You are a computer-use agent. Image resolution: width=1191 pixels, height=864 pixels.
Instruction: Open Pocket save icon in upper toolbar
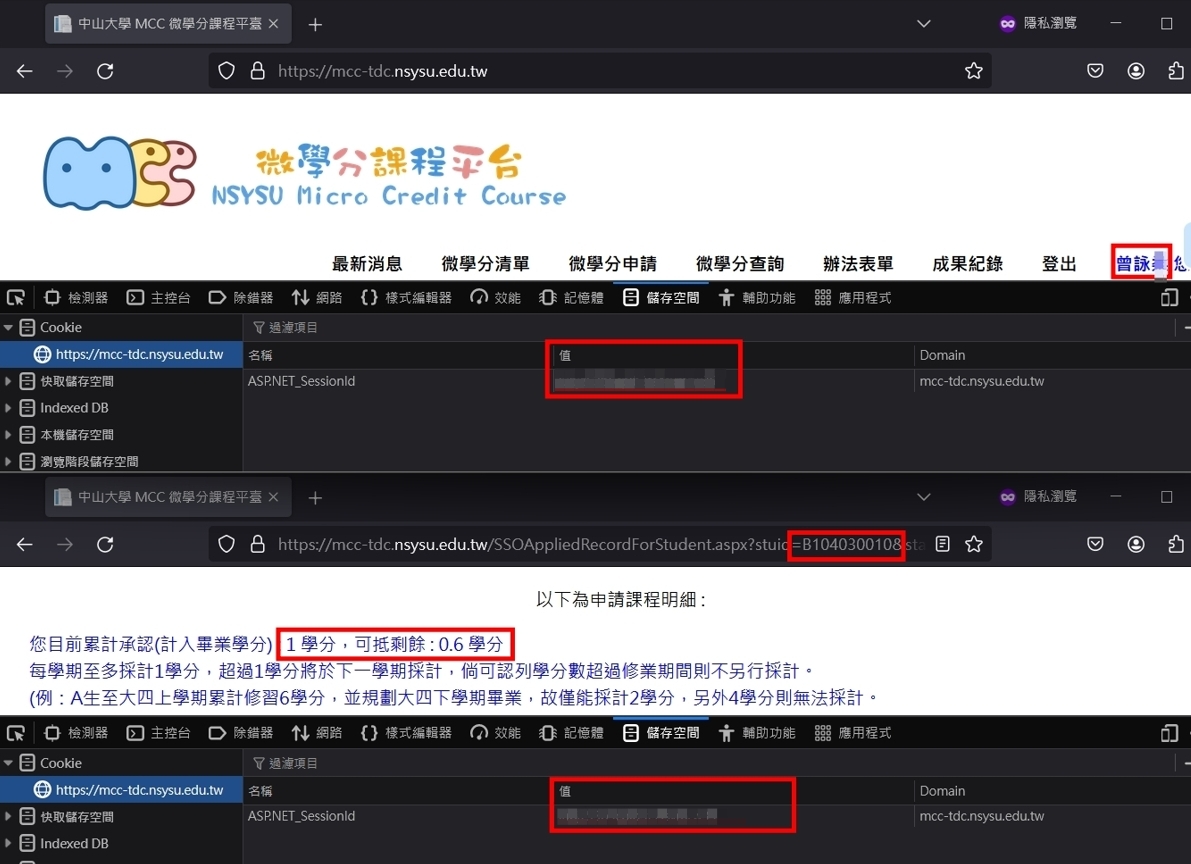coord(1095,71)
